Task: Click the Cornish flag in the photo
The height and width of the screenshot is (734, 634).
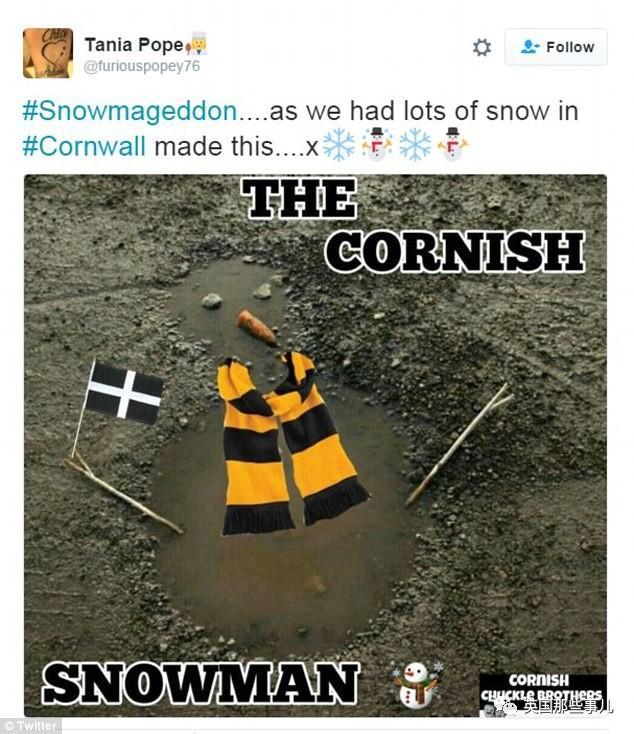Action: (x=124, y=393)
